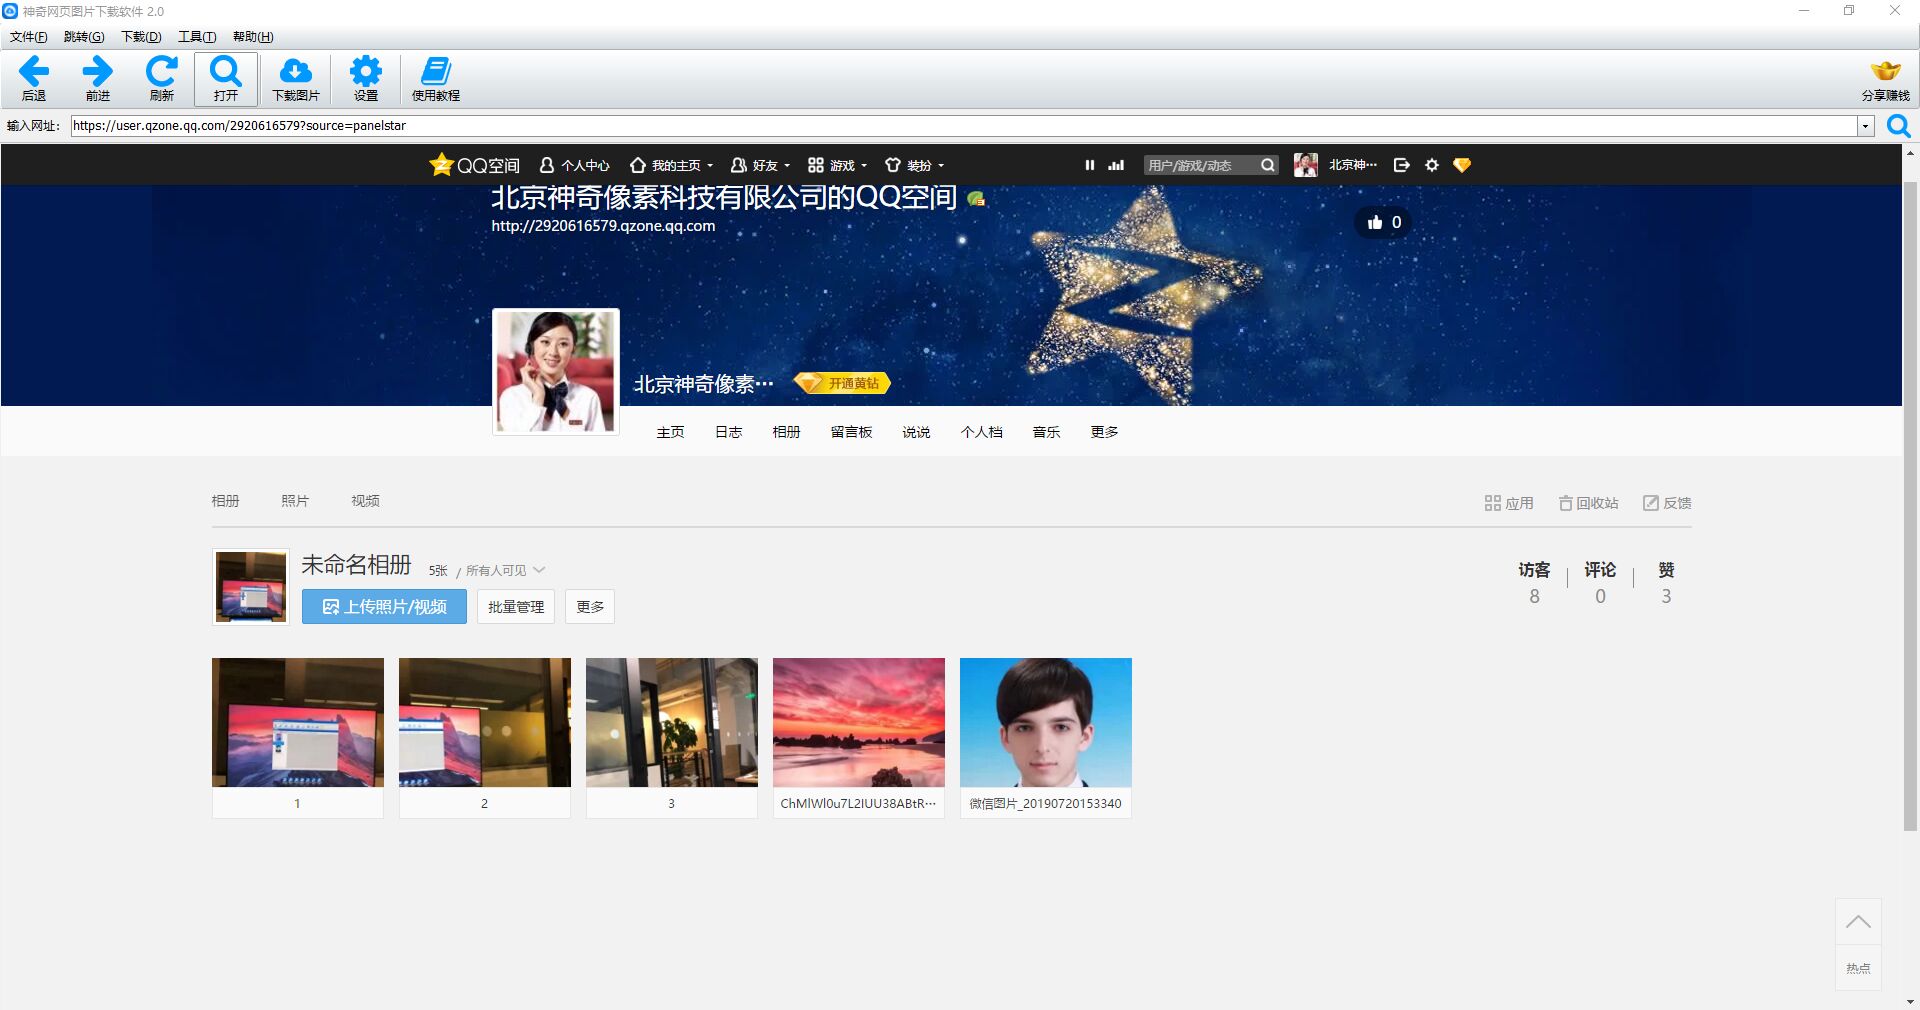Click green leaf icon beside space title
This screenshot has height=1010, width=1920.
pos(976,199)
